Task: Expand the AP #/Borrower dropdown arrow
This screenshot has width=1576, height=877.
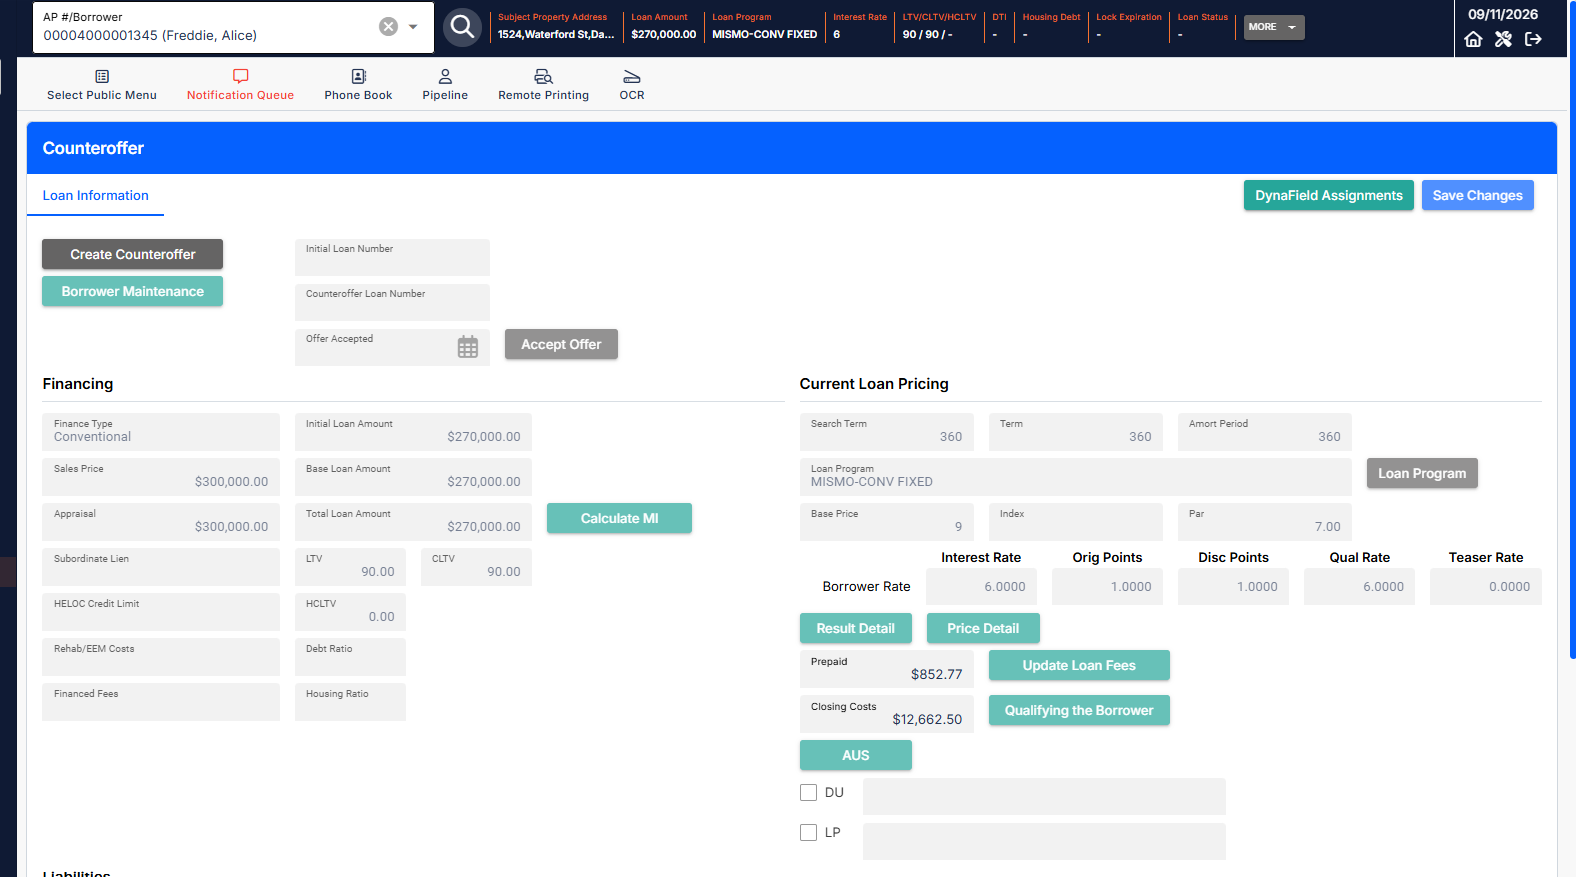Action: (x=413, y=27)
